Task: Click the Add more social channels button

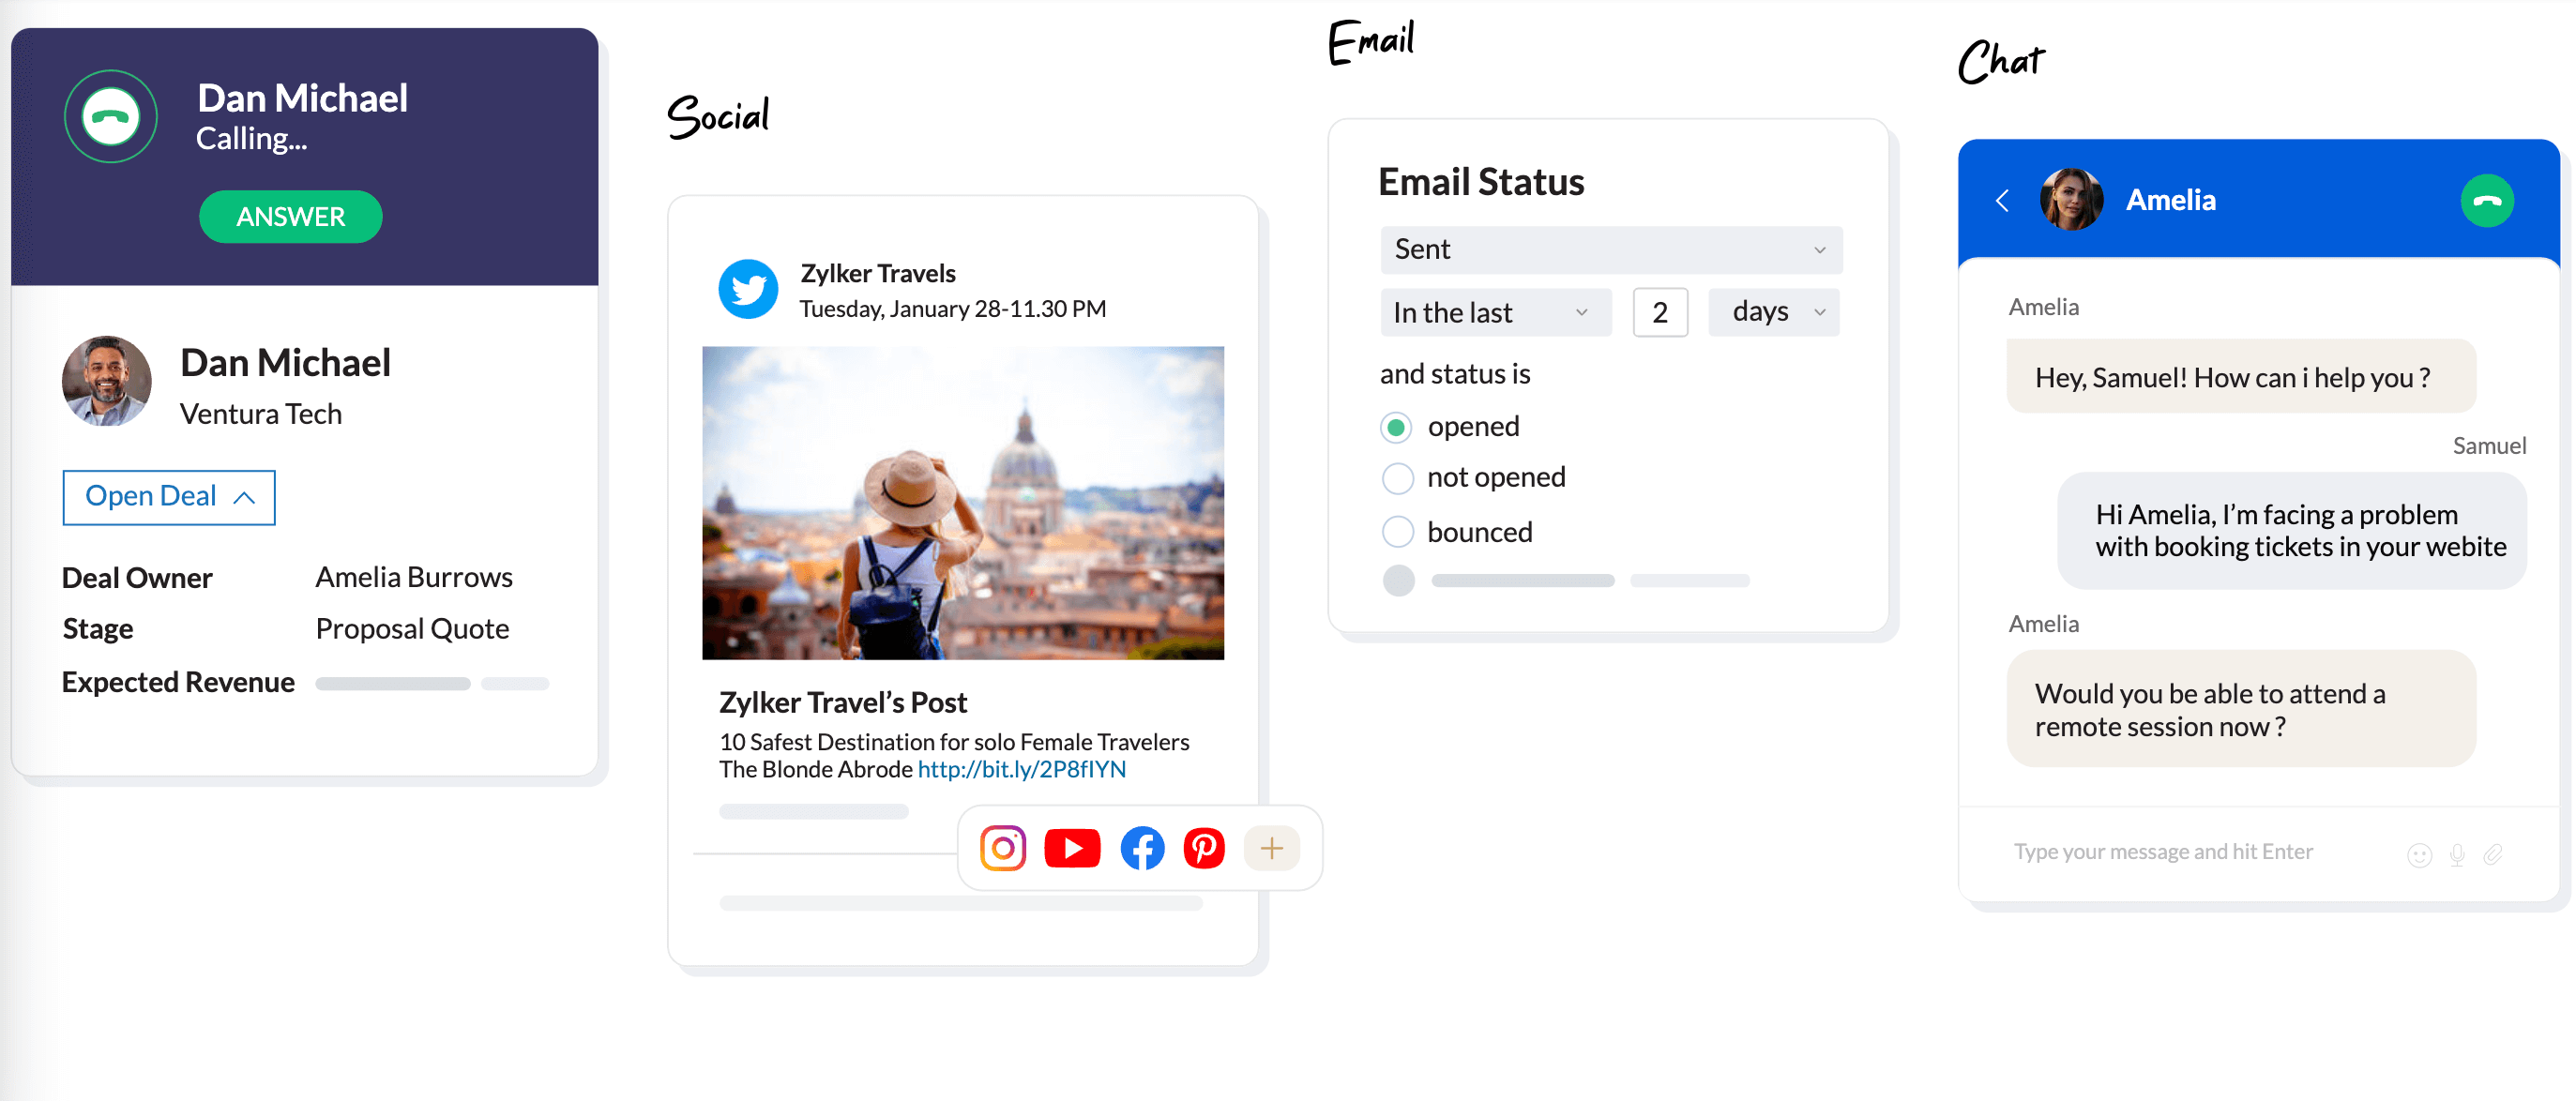Action: point(1275,848)
